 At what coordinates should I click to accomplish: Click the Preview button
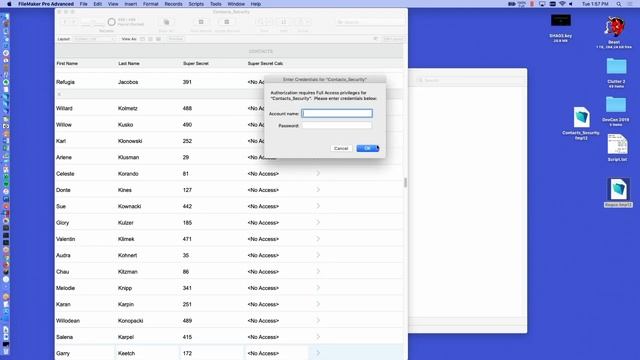pos(176,39)
